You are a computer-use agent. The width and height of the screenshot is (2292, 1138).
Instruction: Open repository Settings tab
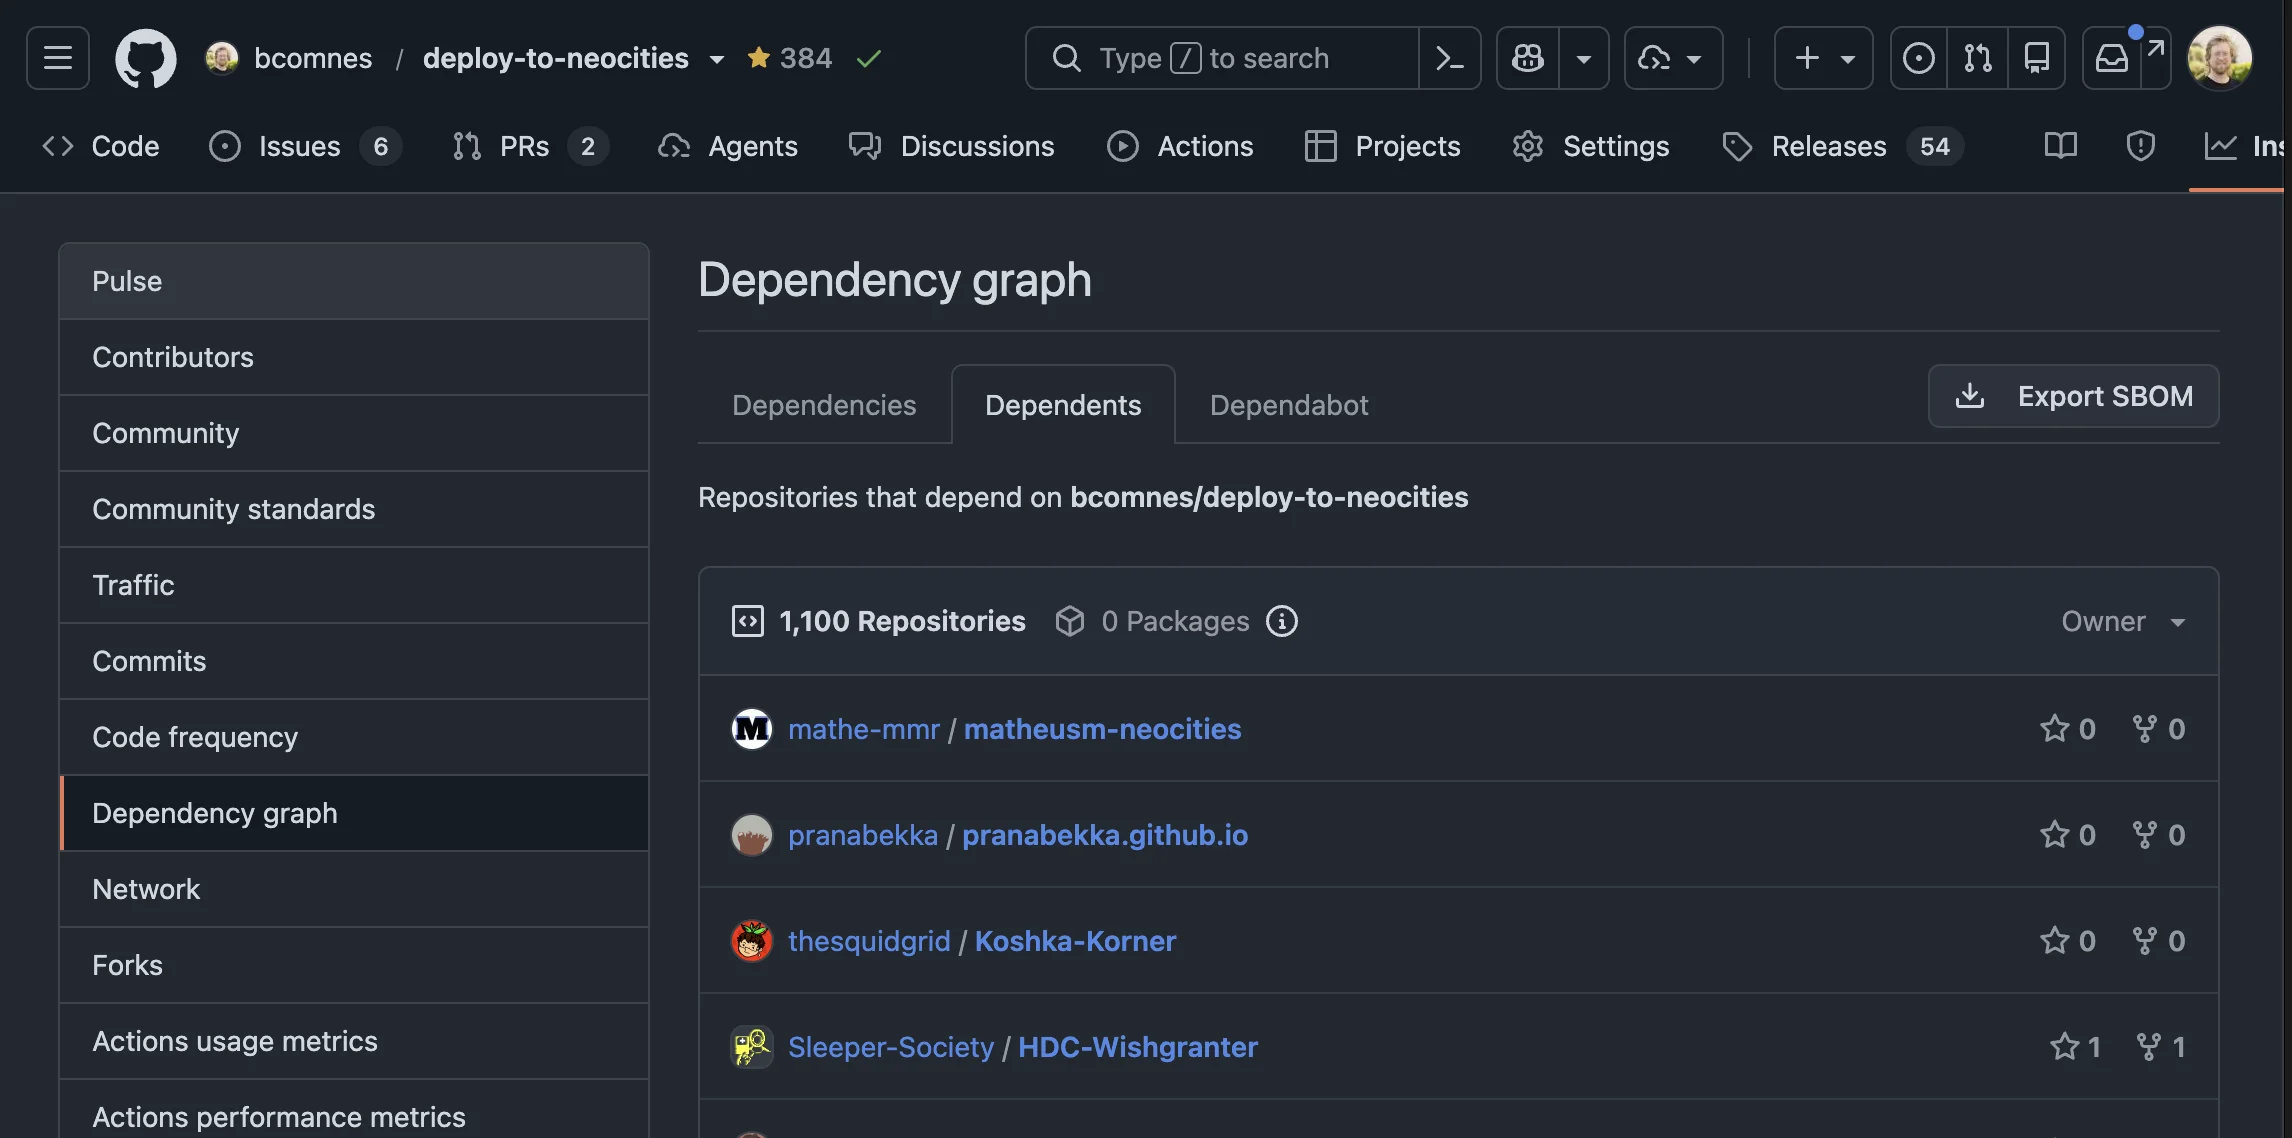coord(1590,146)
